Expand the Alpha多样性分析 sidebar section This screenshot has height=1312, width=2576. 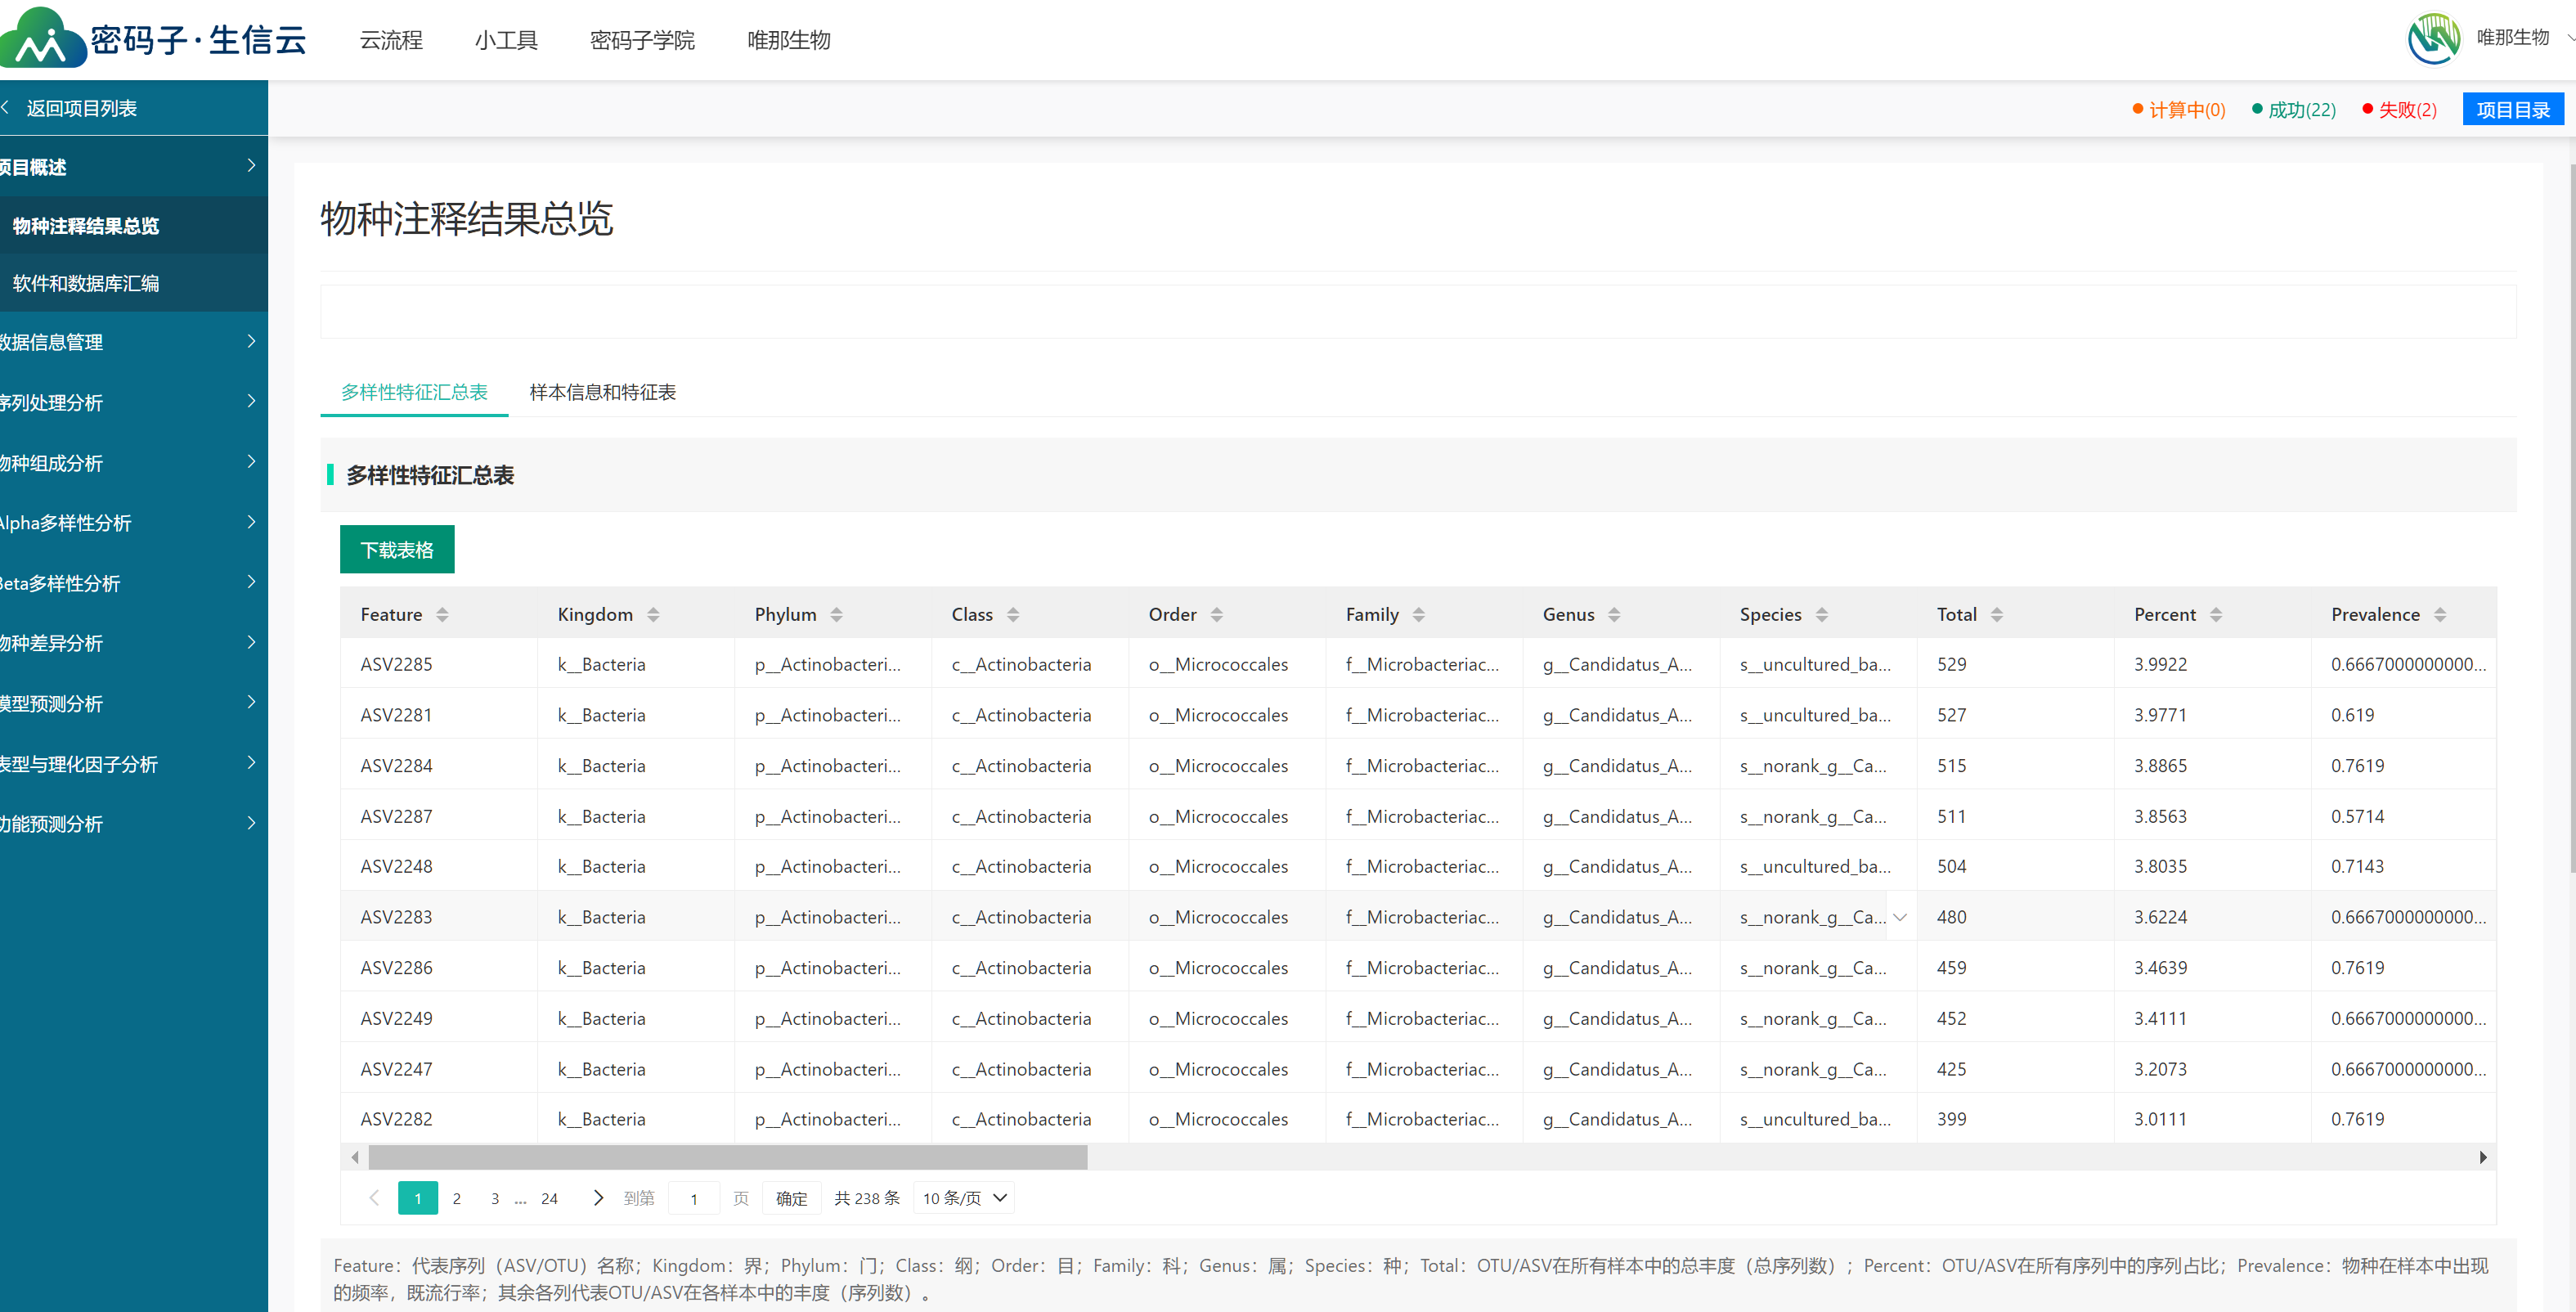click(130, 523)
